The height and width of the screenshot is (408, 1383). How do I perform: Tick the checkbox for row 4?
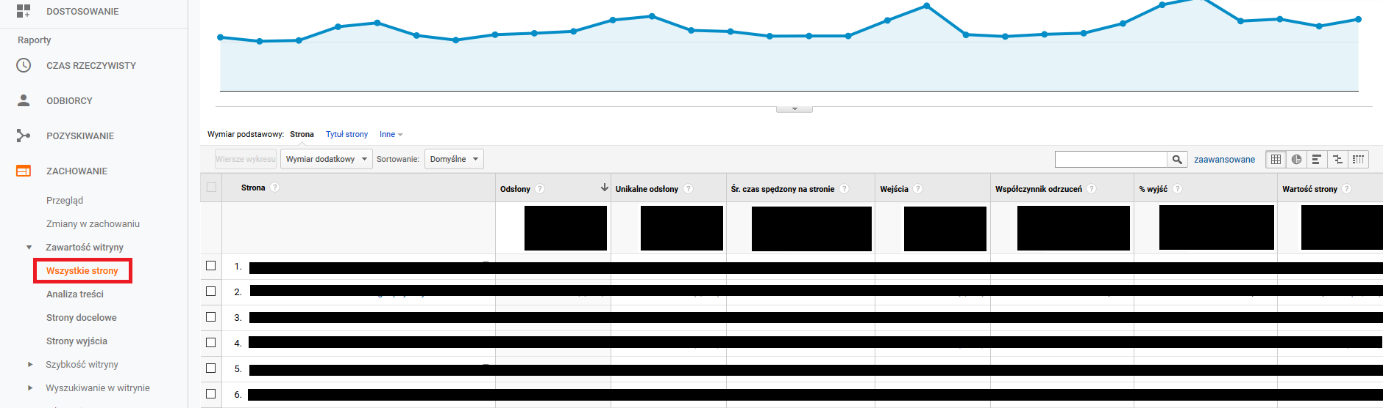211,342
